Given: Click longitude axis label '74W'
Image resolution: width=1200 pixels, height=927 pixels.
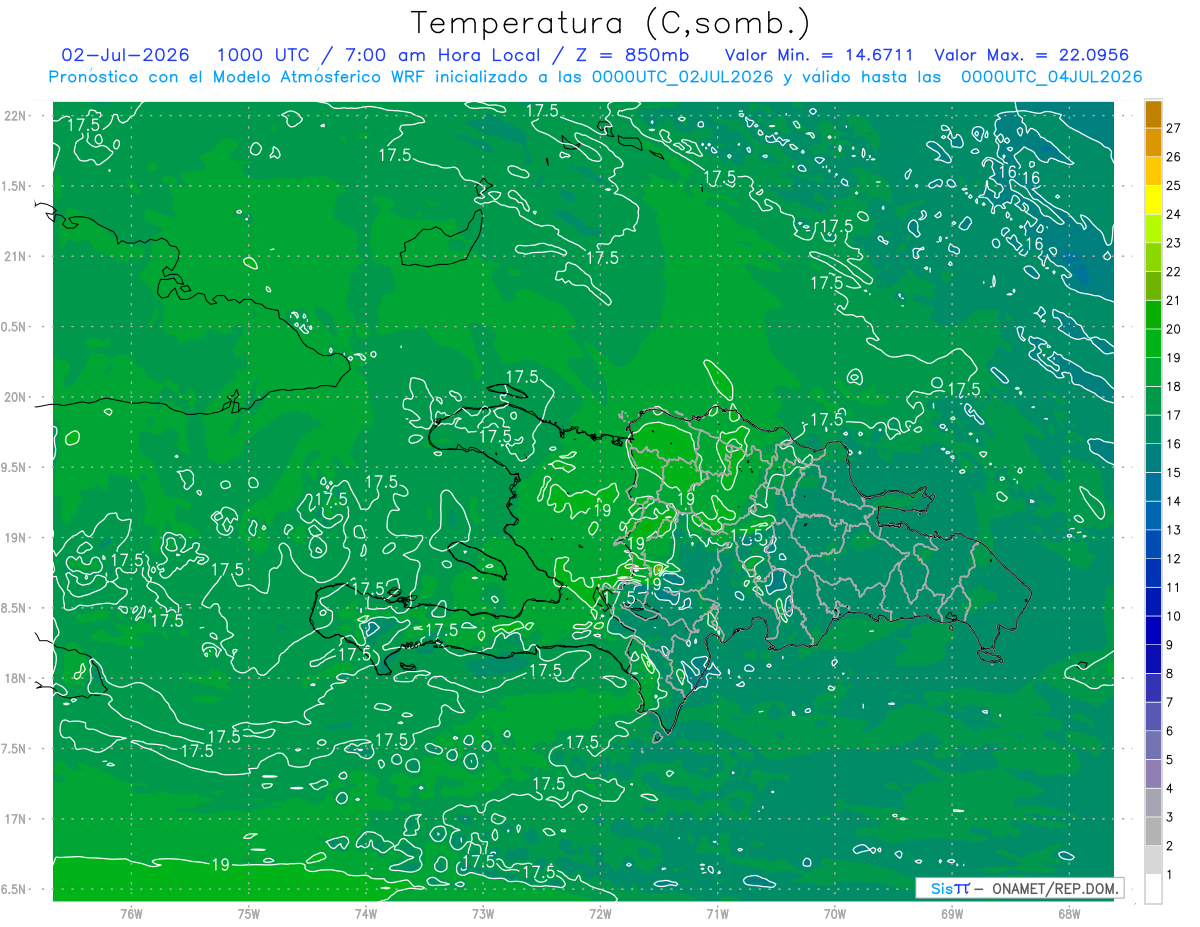Looking at the screenshot, I should point(366,914).
